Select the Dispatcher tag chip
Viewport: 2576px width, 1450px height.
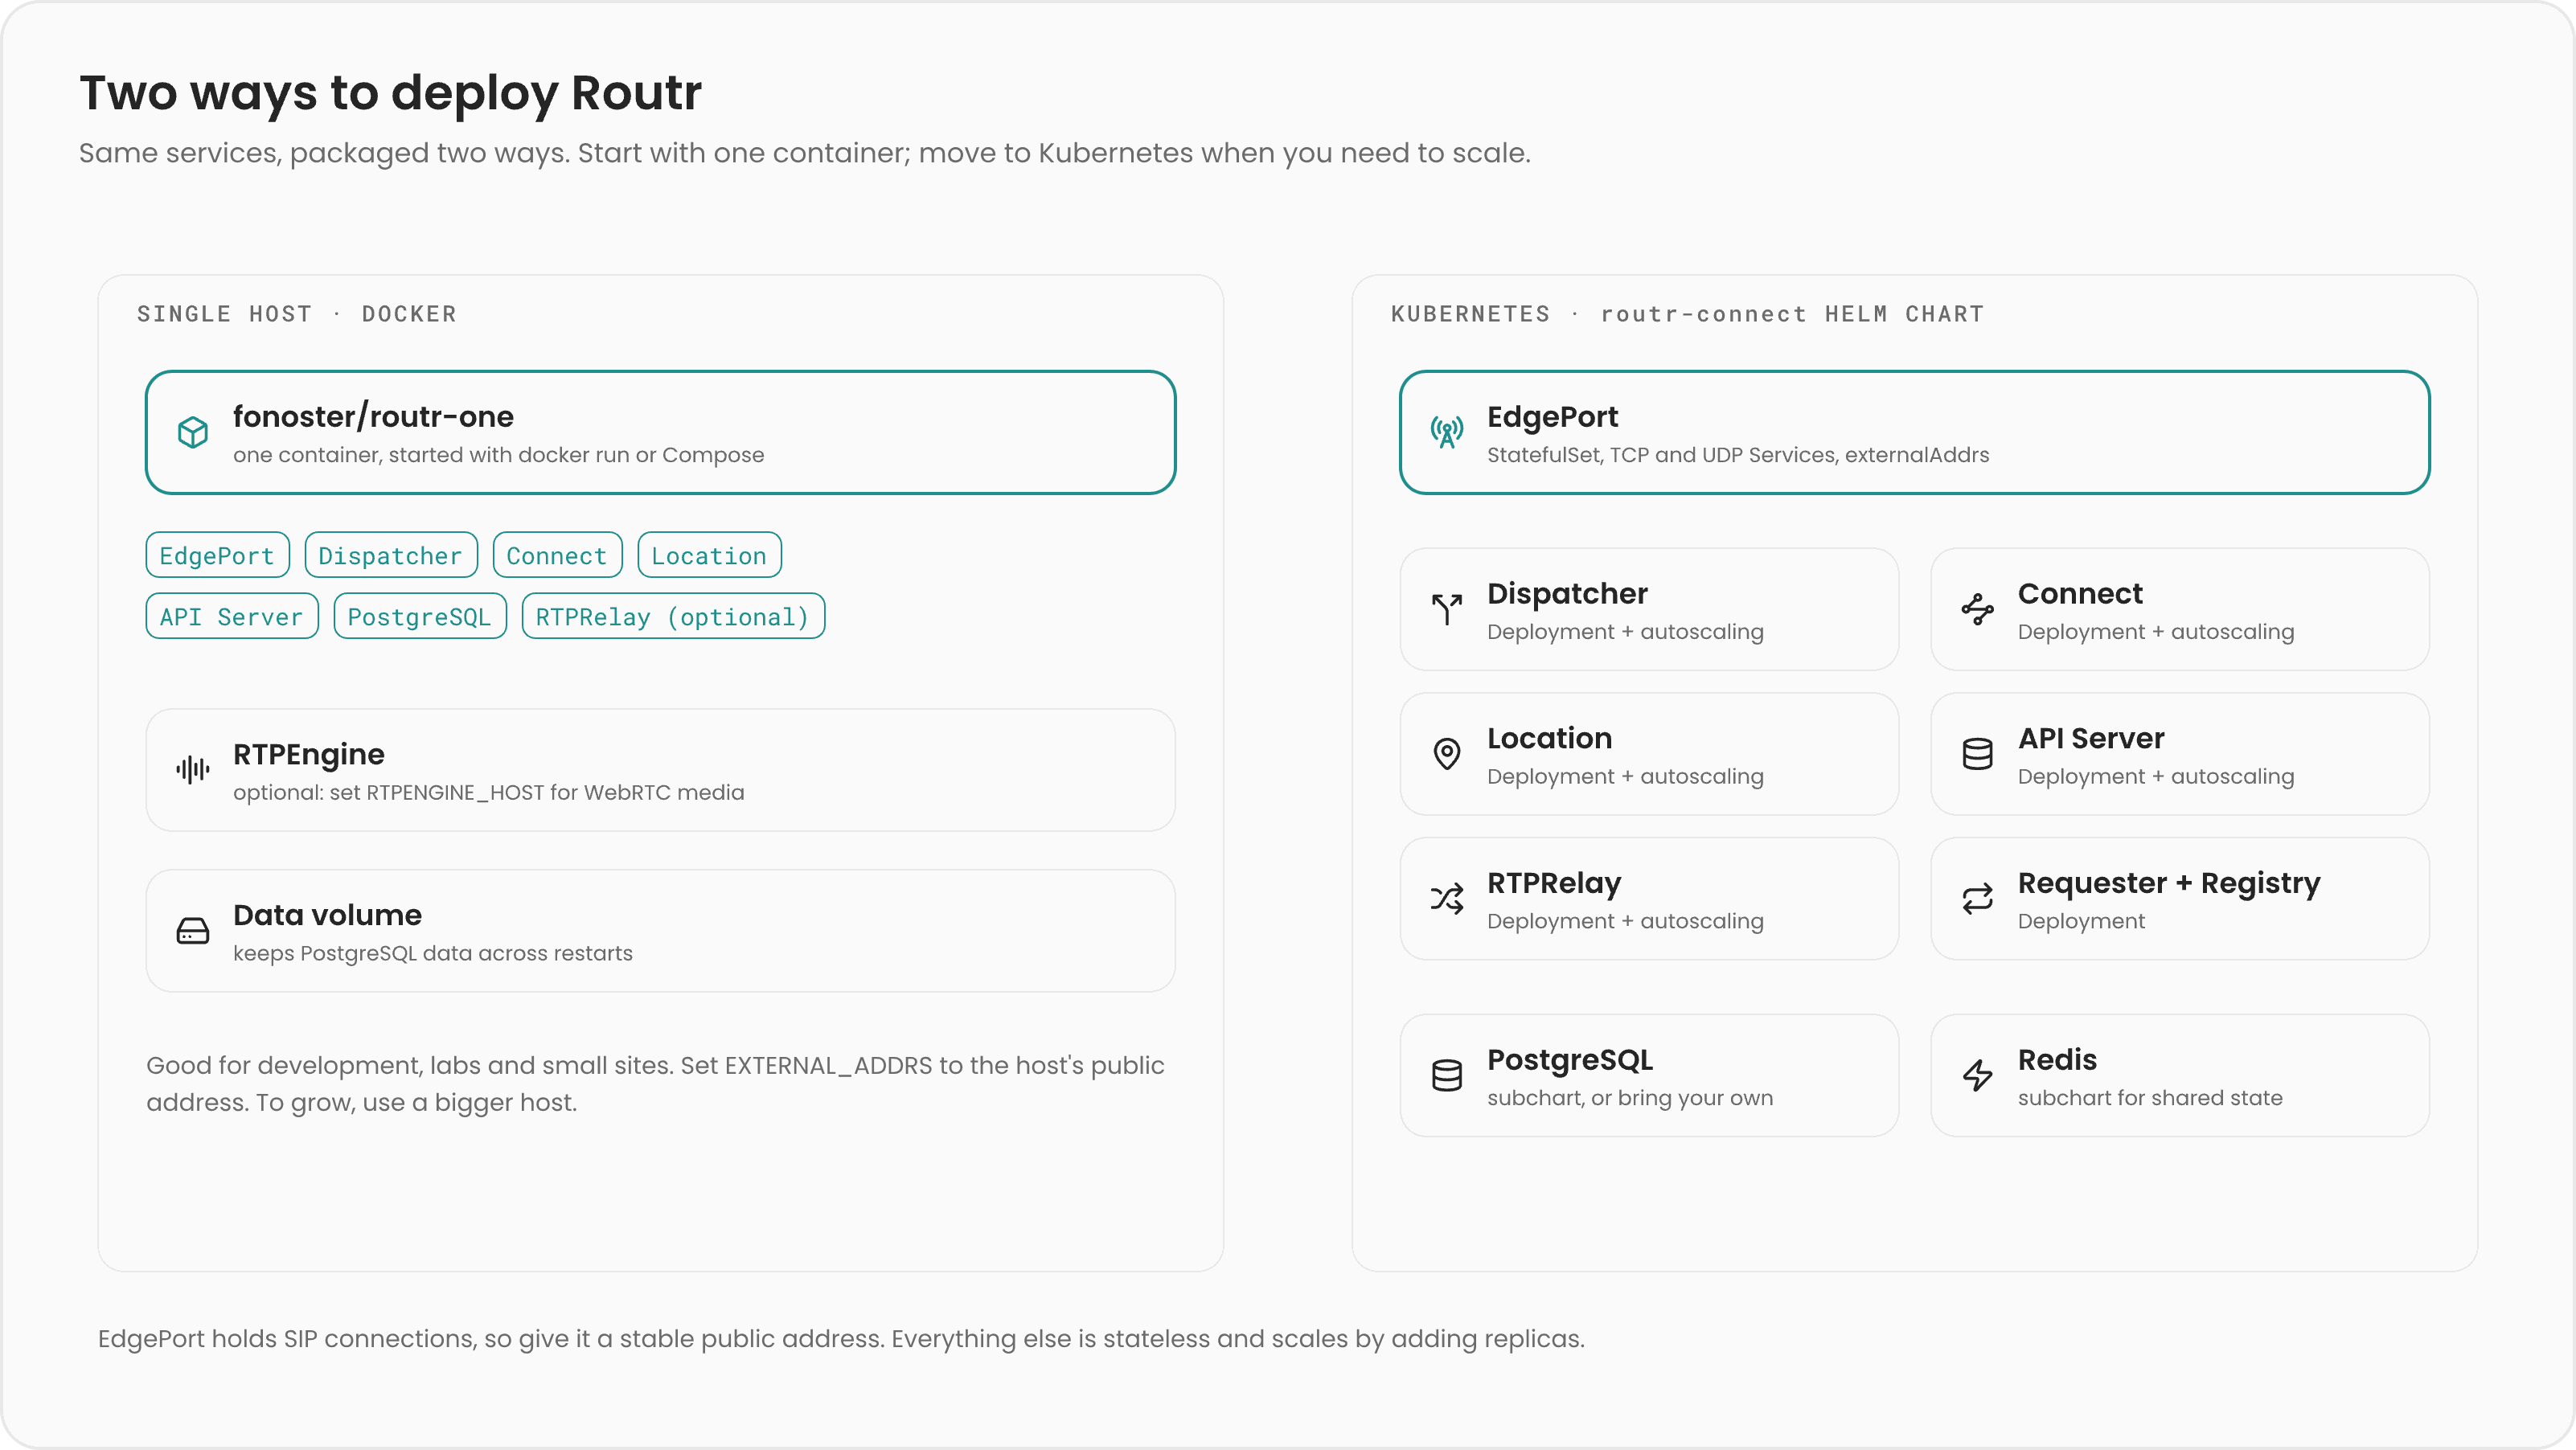[391, 555]
